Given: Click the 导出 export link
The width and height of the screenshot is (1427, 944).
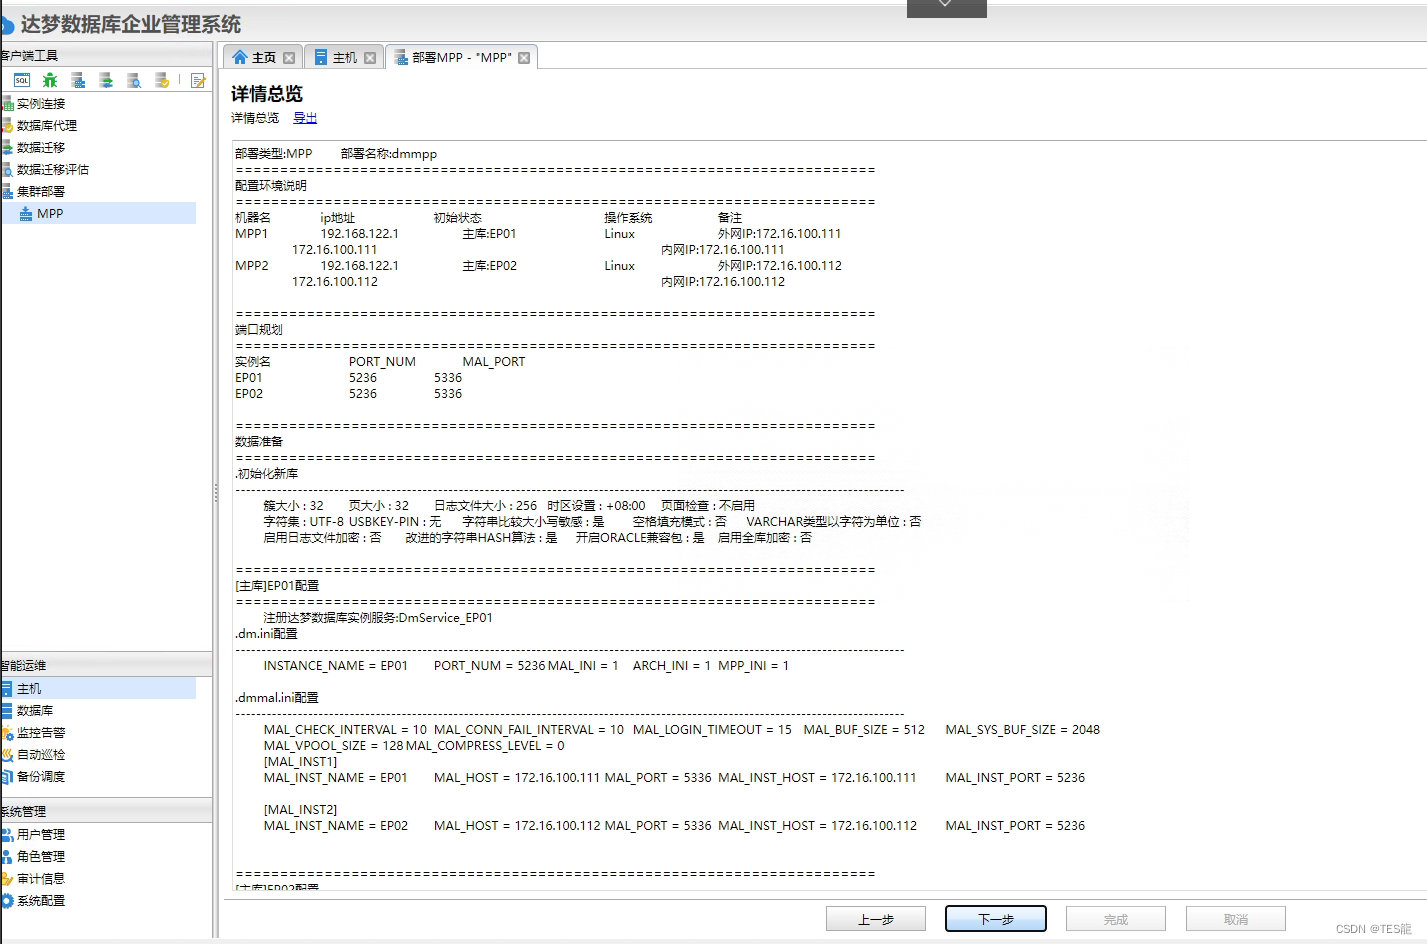Looking at the screenshot, I should point(305,118).
